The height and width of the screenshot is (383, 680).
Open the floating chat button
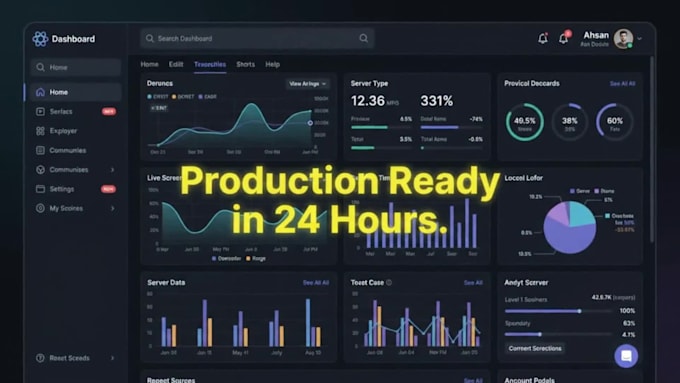tap(626, 356)
